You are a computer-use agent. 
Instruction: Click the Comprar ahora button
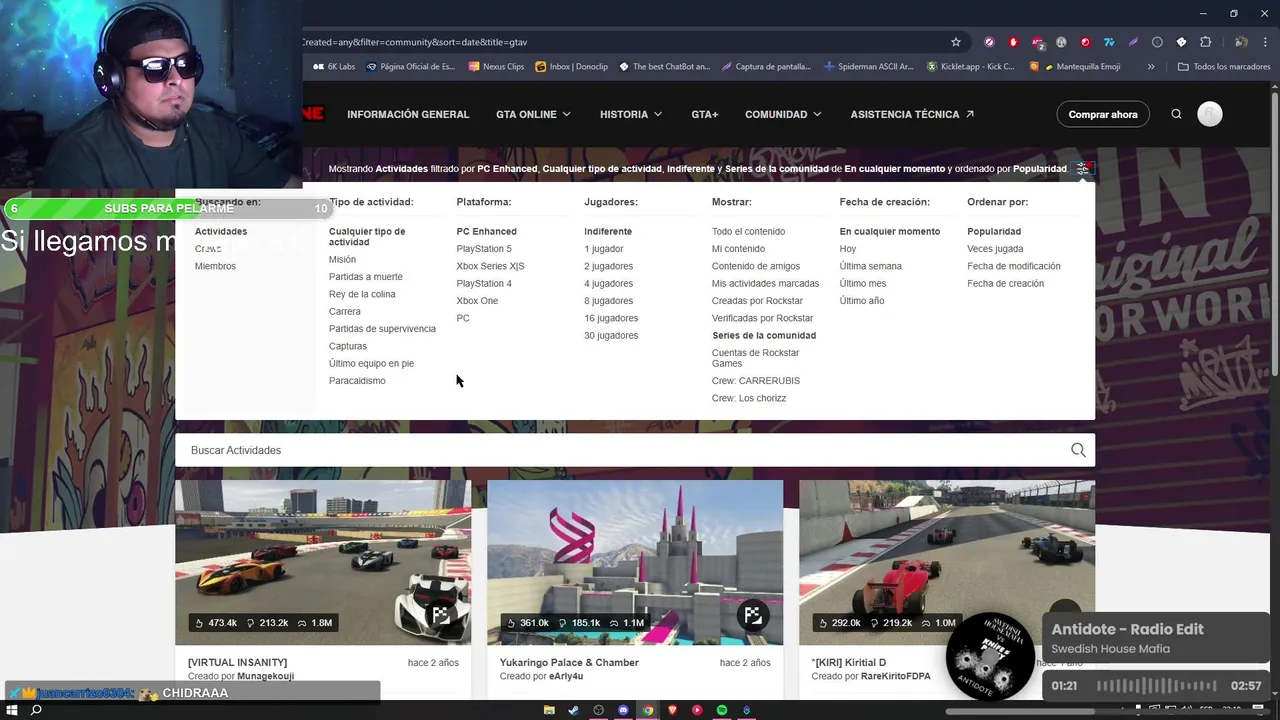(1103, 114)
